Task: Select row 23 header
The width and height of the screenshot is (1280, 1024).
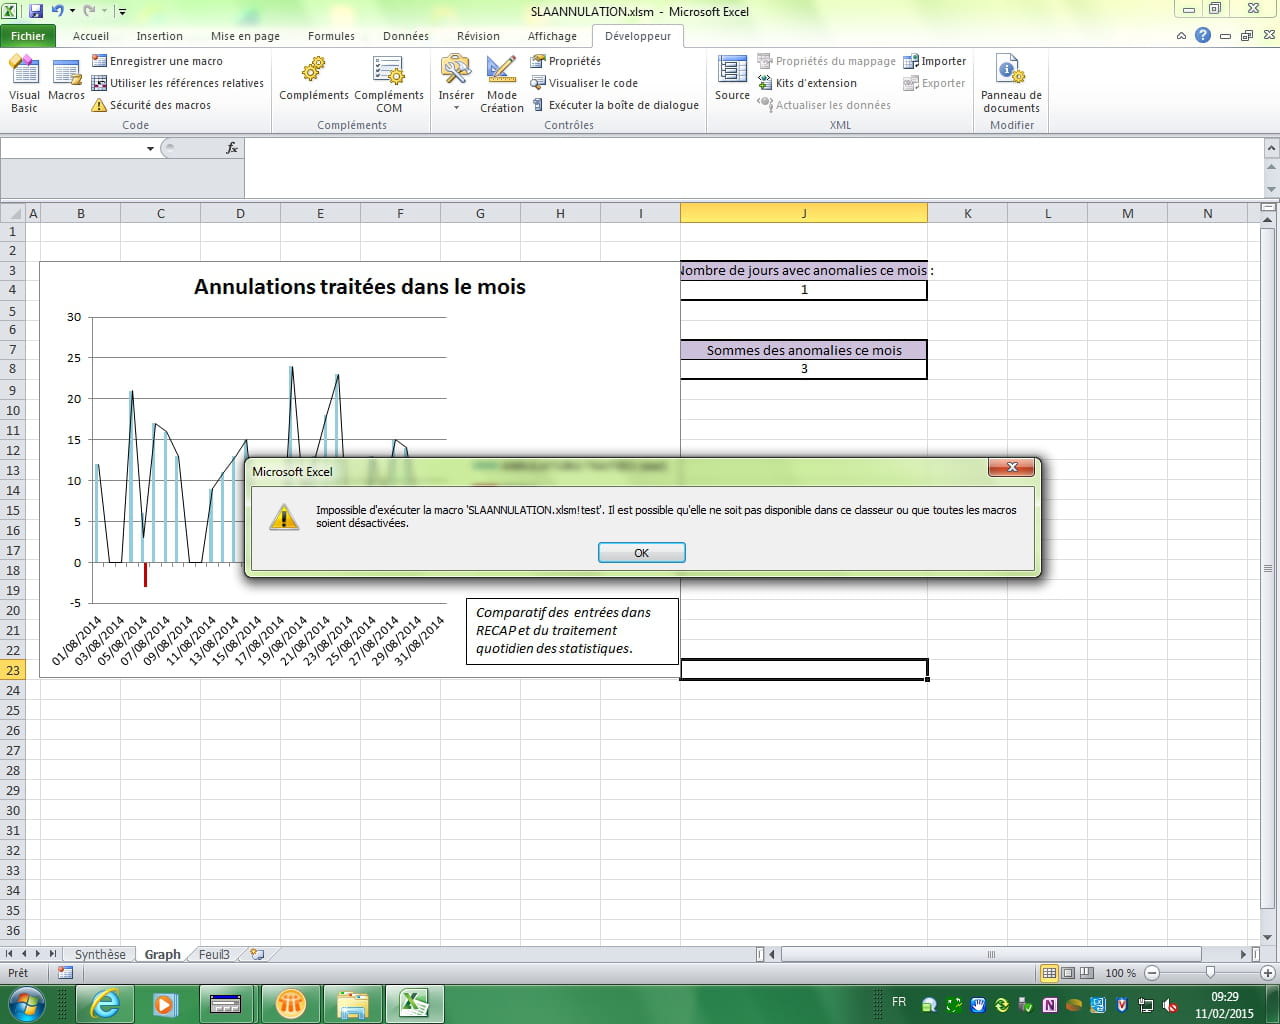Action: click(13, 670)
